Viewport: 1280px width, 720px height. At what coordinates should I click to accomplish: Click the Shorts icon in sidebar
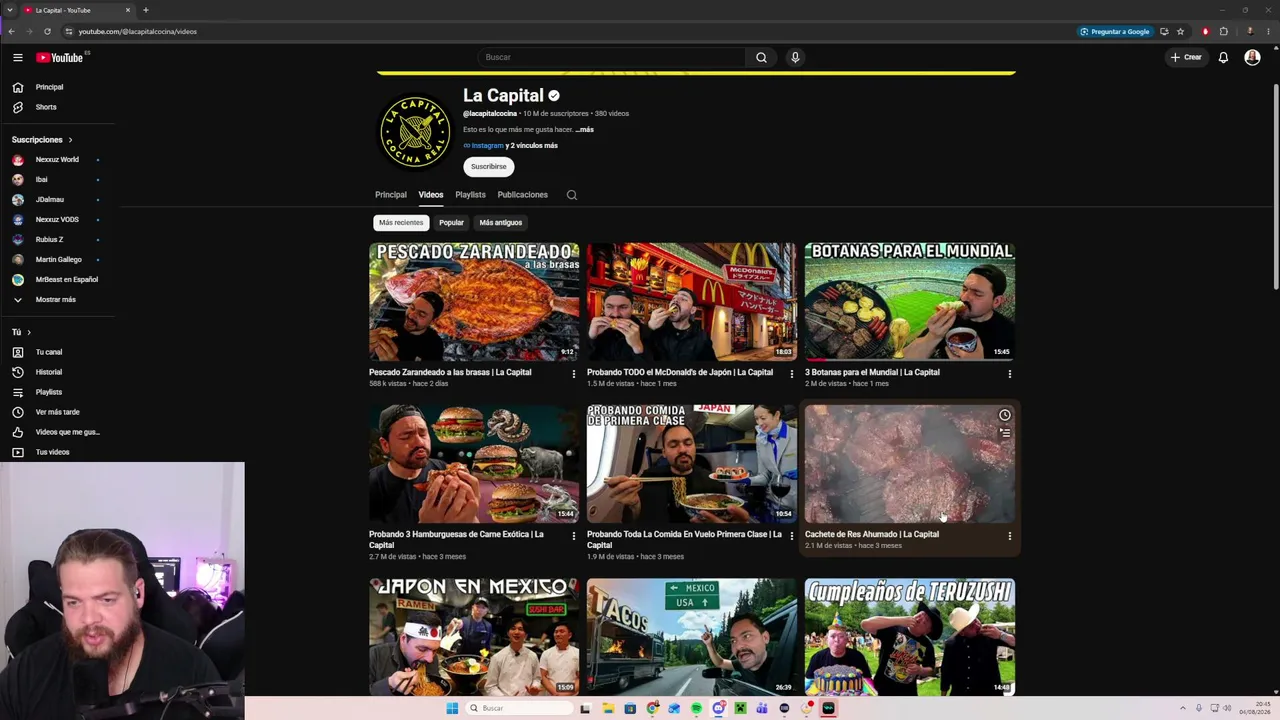pyautogui.click(x=18, y=107)
